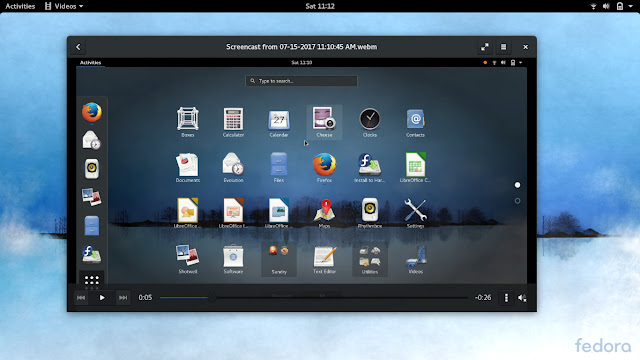
Task: Open the vertical dots playback options menu
Action: tap(506, 298)
